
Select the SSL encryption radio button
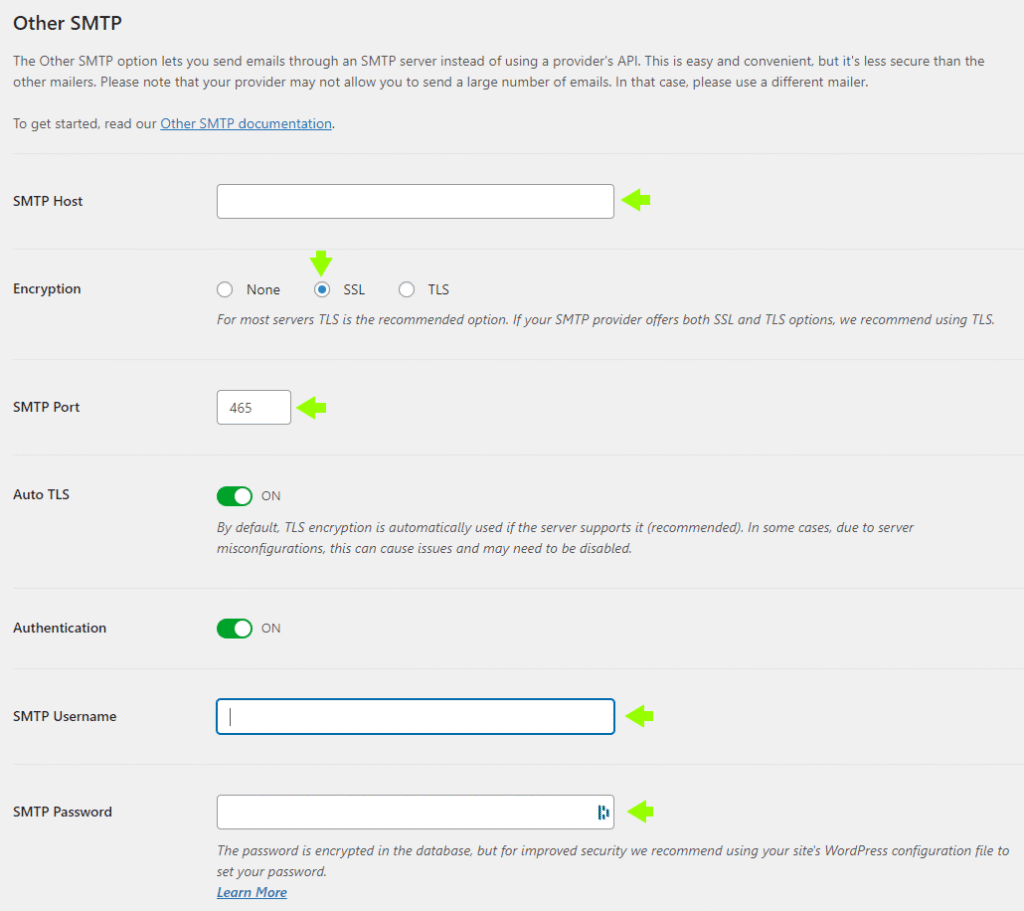point(322,290)
